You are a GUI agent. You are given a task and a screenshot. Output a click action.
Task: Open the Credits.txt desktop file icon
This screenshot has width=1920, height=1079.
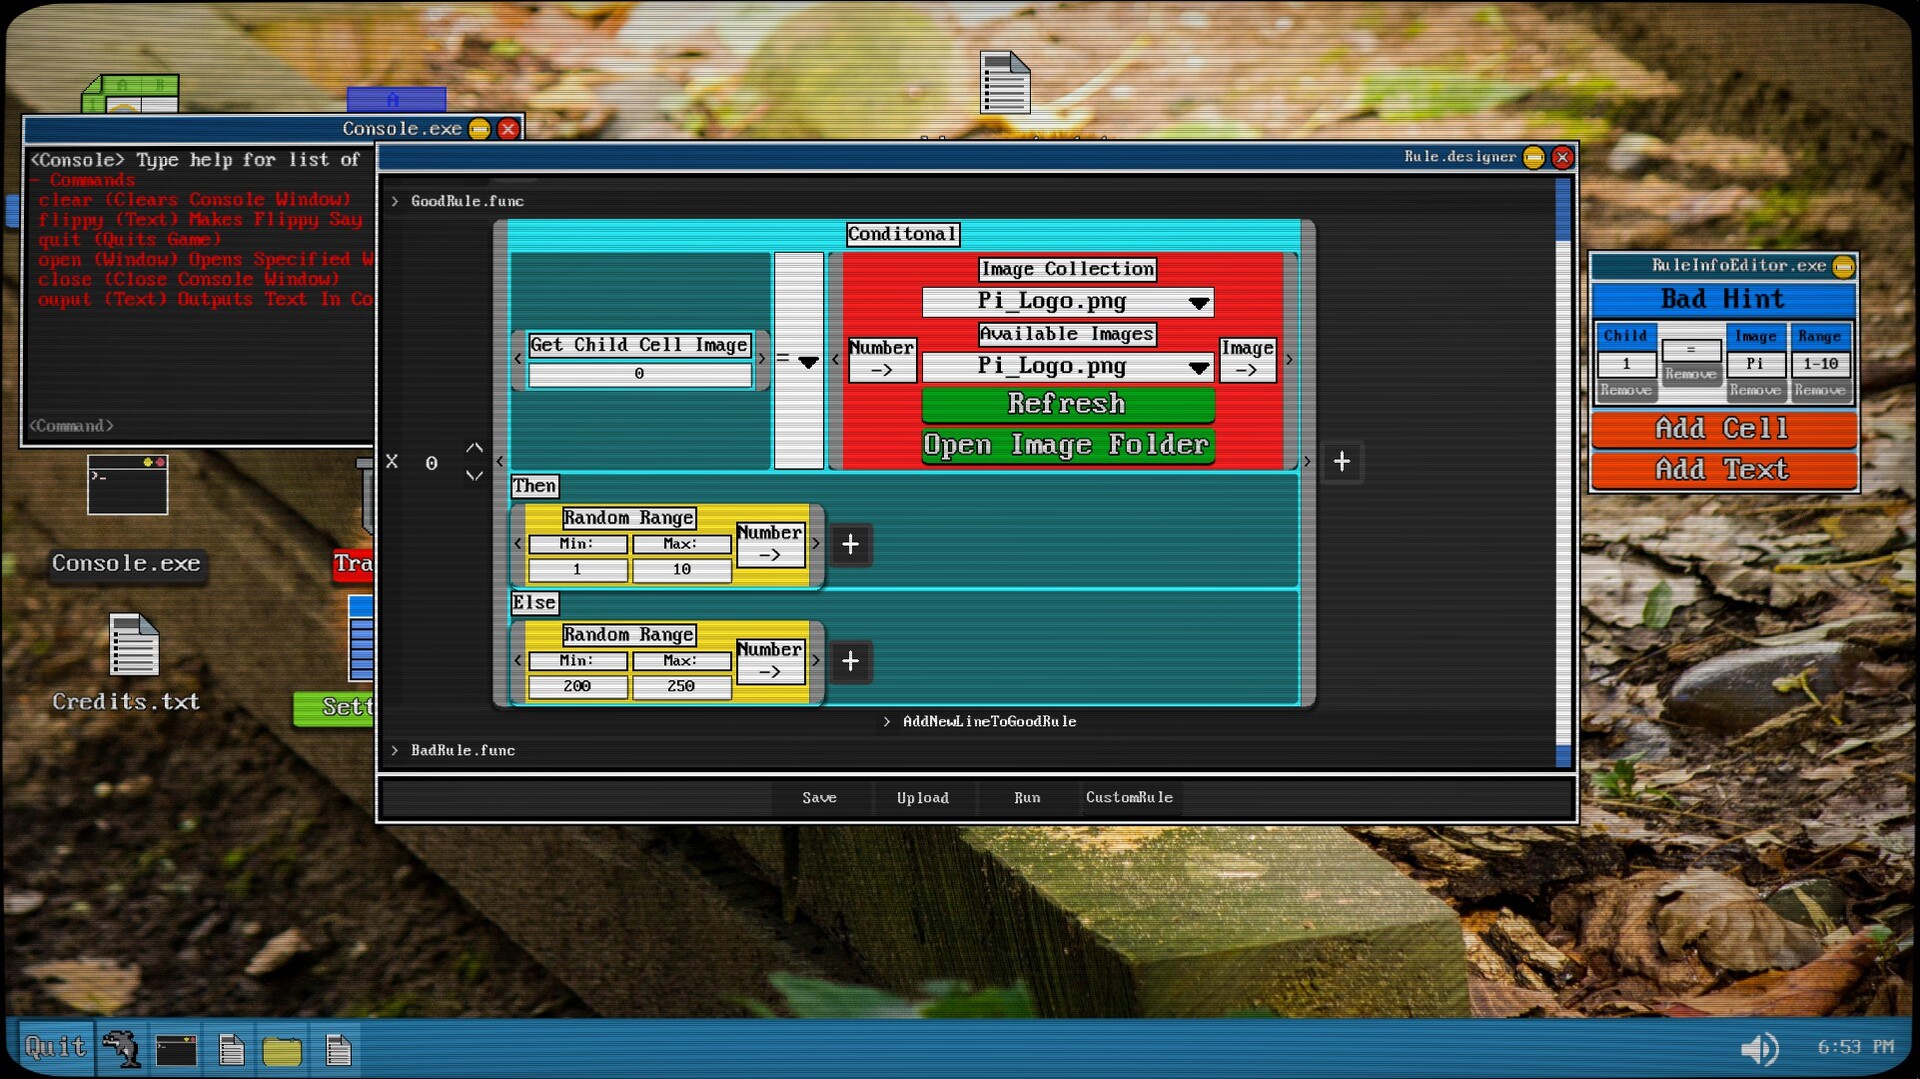(x=133, y=646)
